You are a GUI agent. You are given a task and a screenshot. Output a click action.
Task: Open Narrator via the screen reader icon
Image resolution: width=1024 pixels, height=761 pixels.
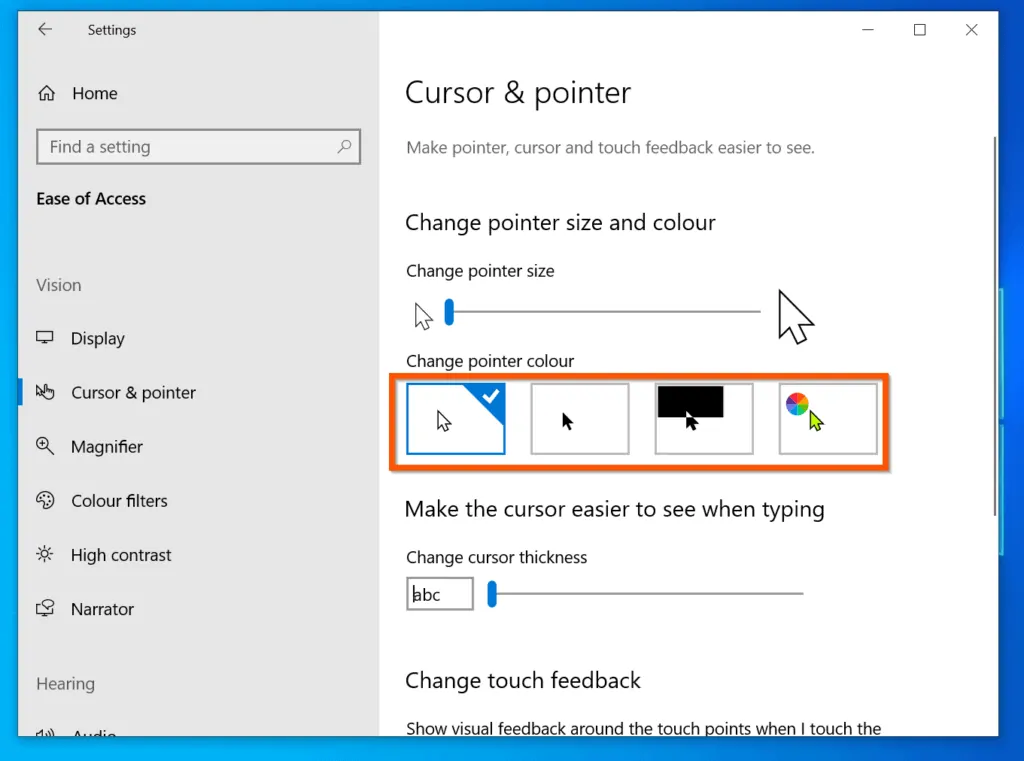point(46,608)
